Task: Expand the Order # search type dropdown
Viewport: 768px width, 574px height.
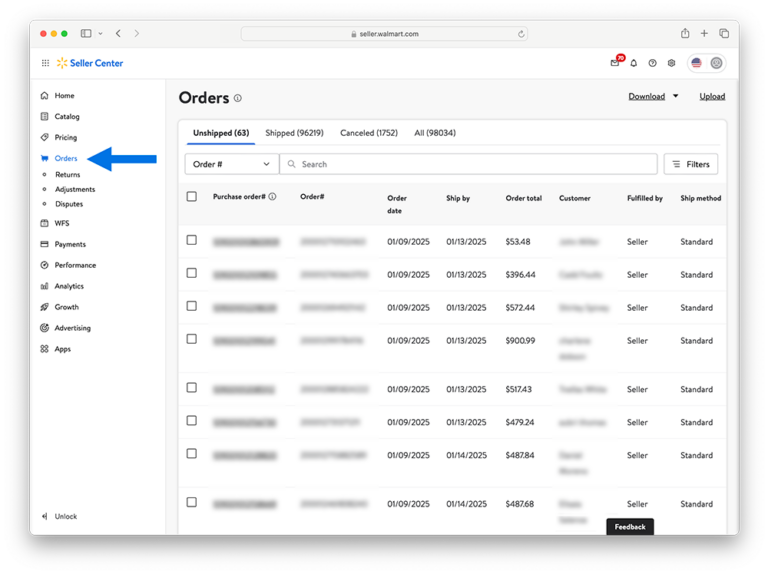Action: tap(231, 164)
